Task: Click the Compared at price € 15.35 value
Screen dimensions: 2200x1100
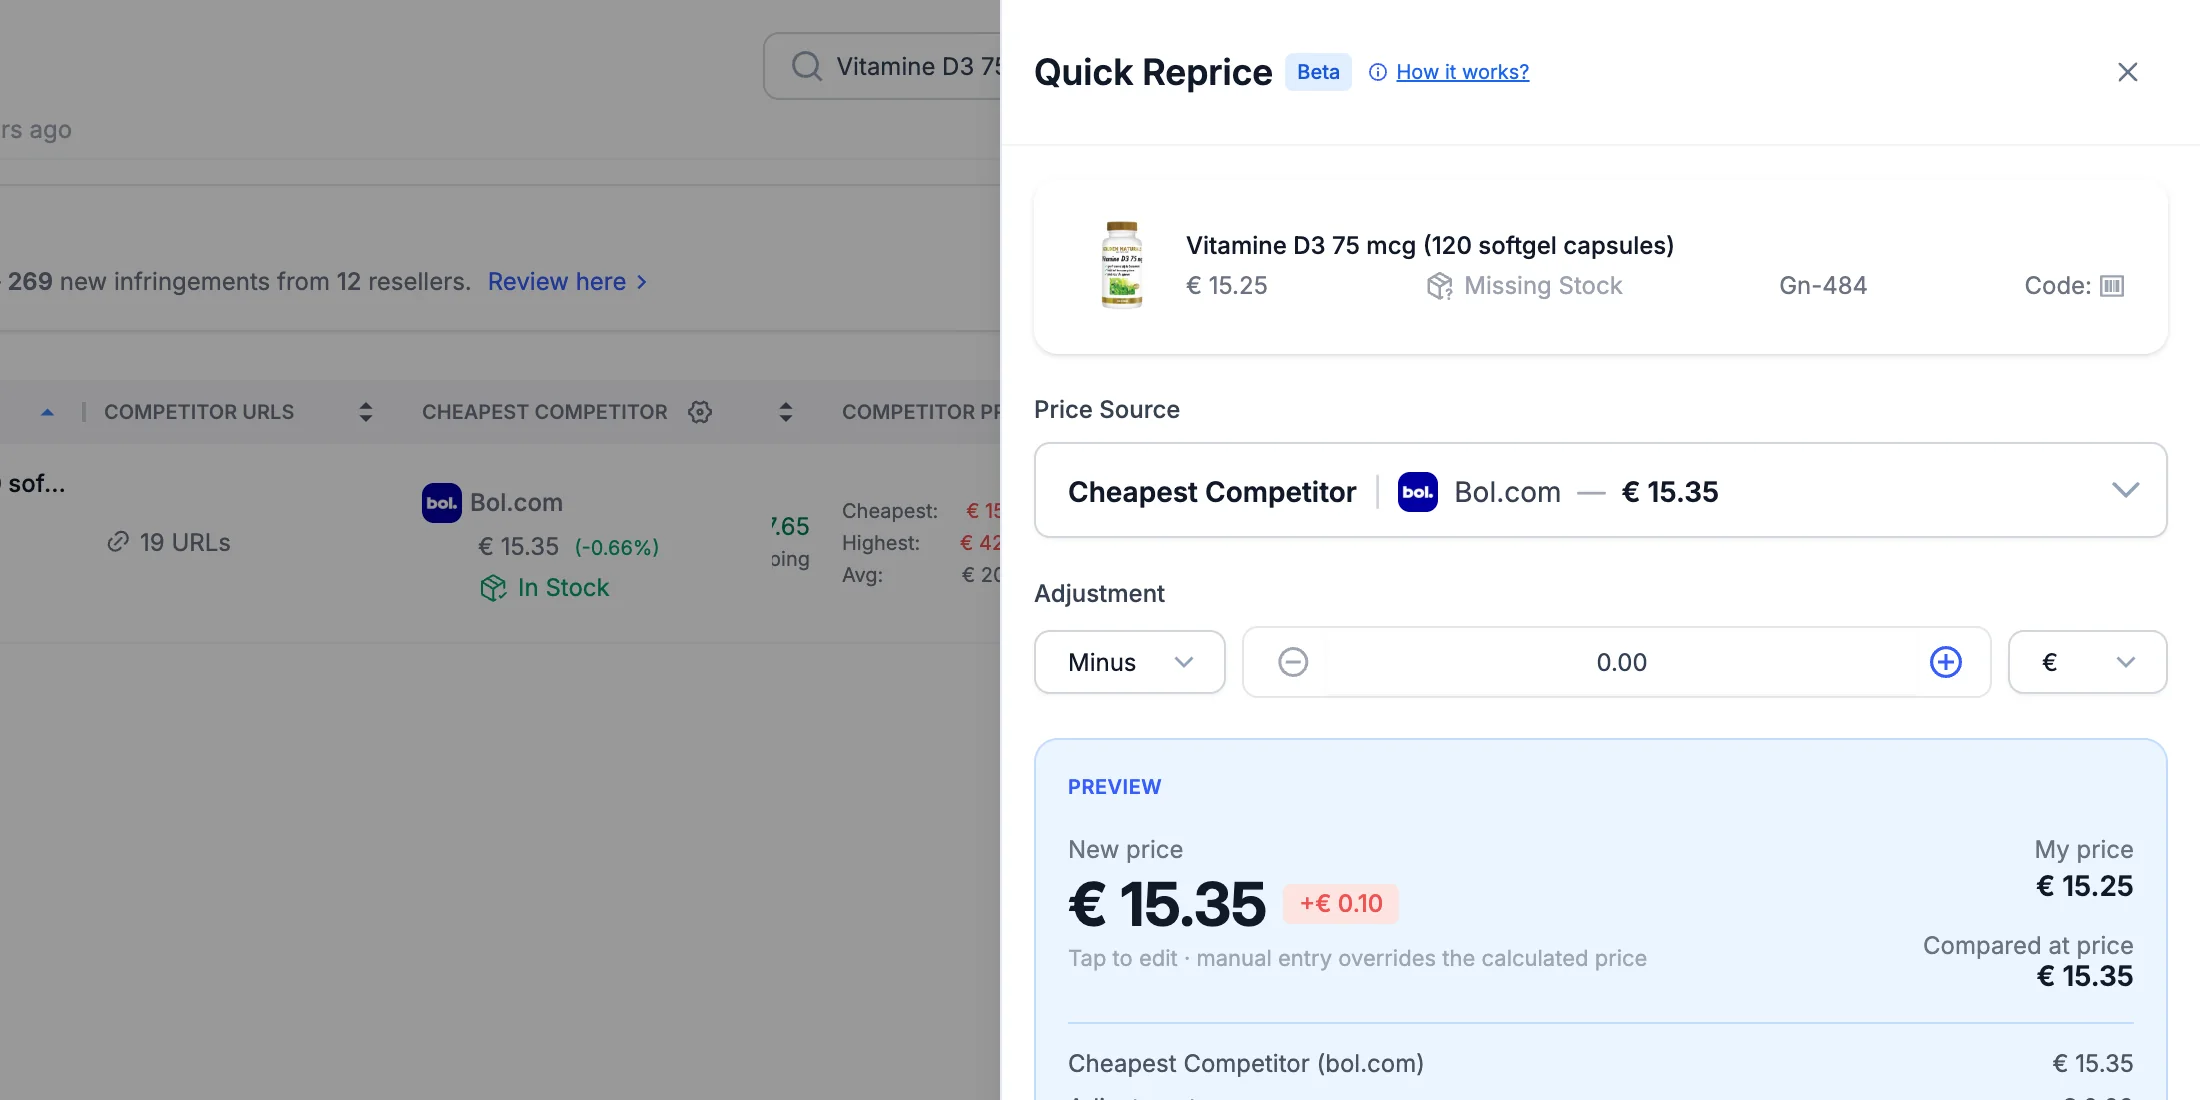Action: coord(2085,976)
